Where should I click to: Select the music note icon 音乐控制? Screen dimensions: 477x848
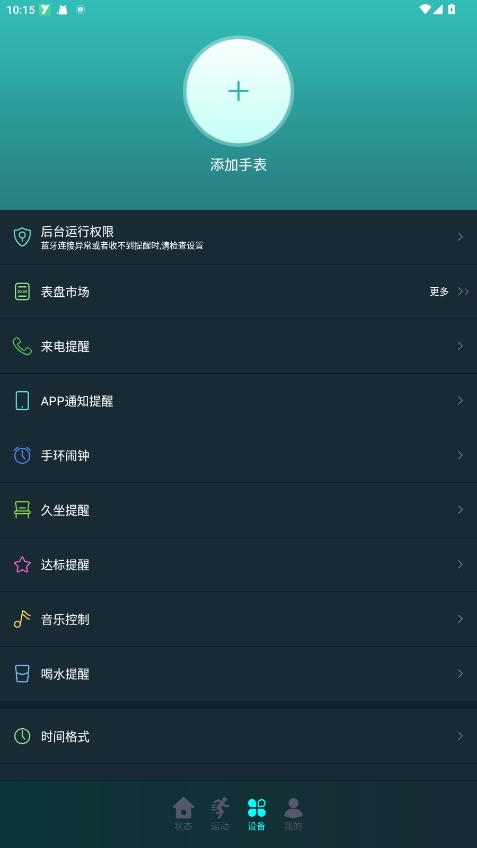tap(22, 619)
